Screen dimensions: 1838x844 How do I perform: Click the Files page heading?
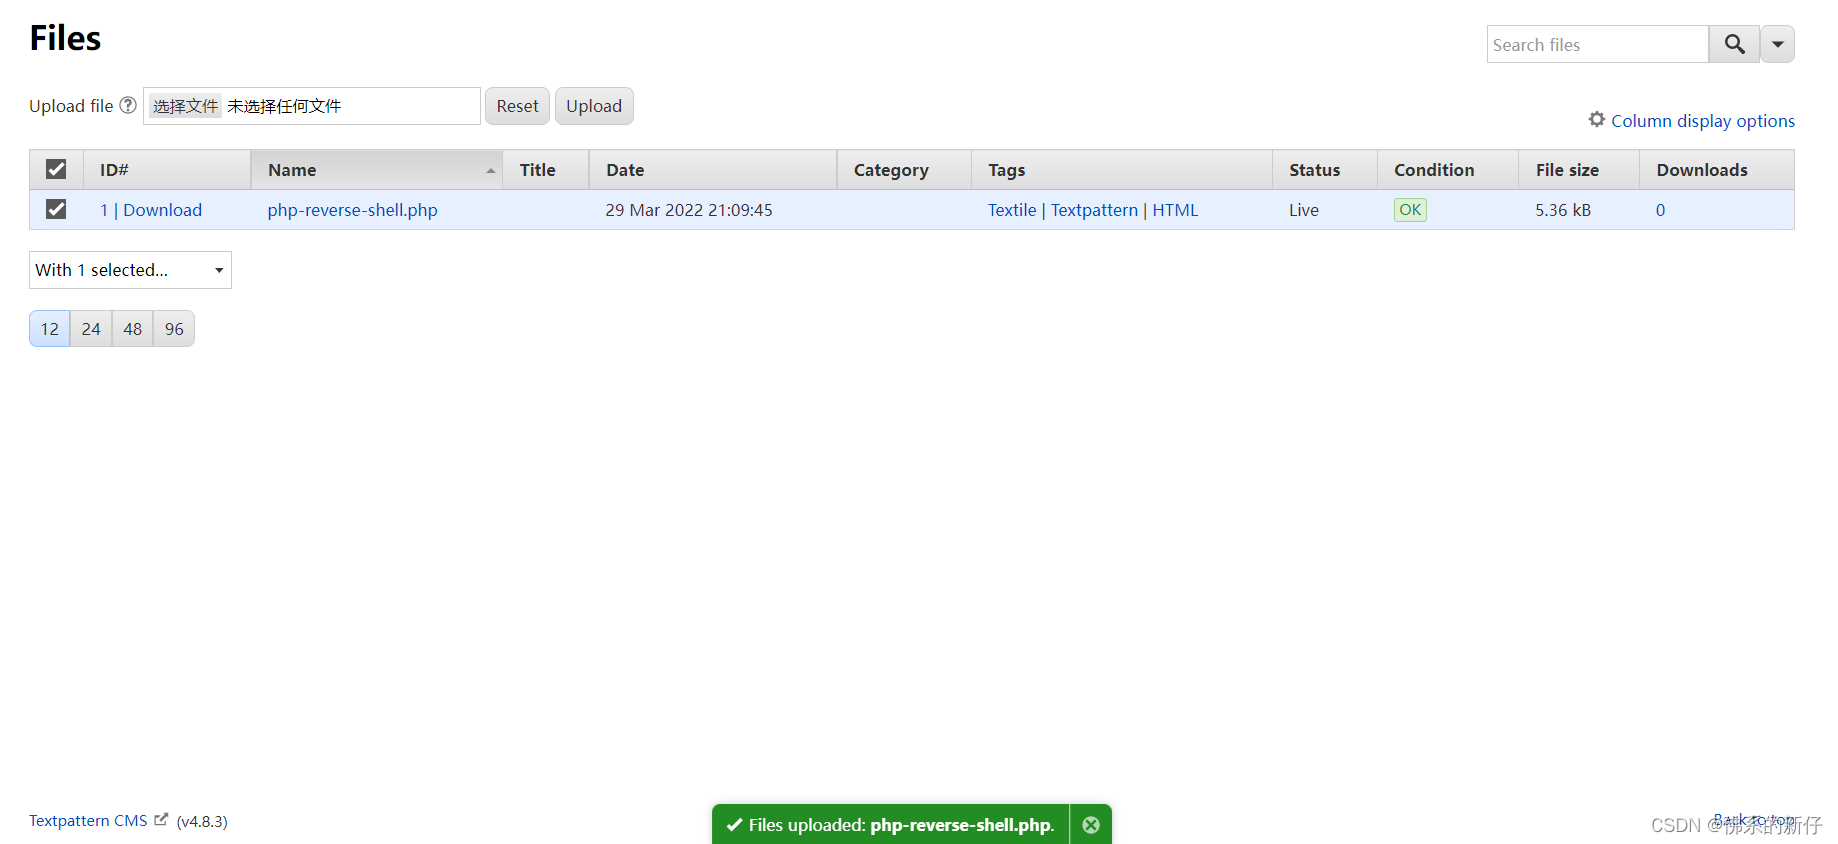coord(65,38)
